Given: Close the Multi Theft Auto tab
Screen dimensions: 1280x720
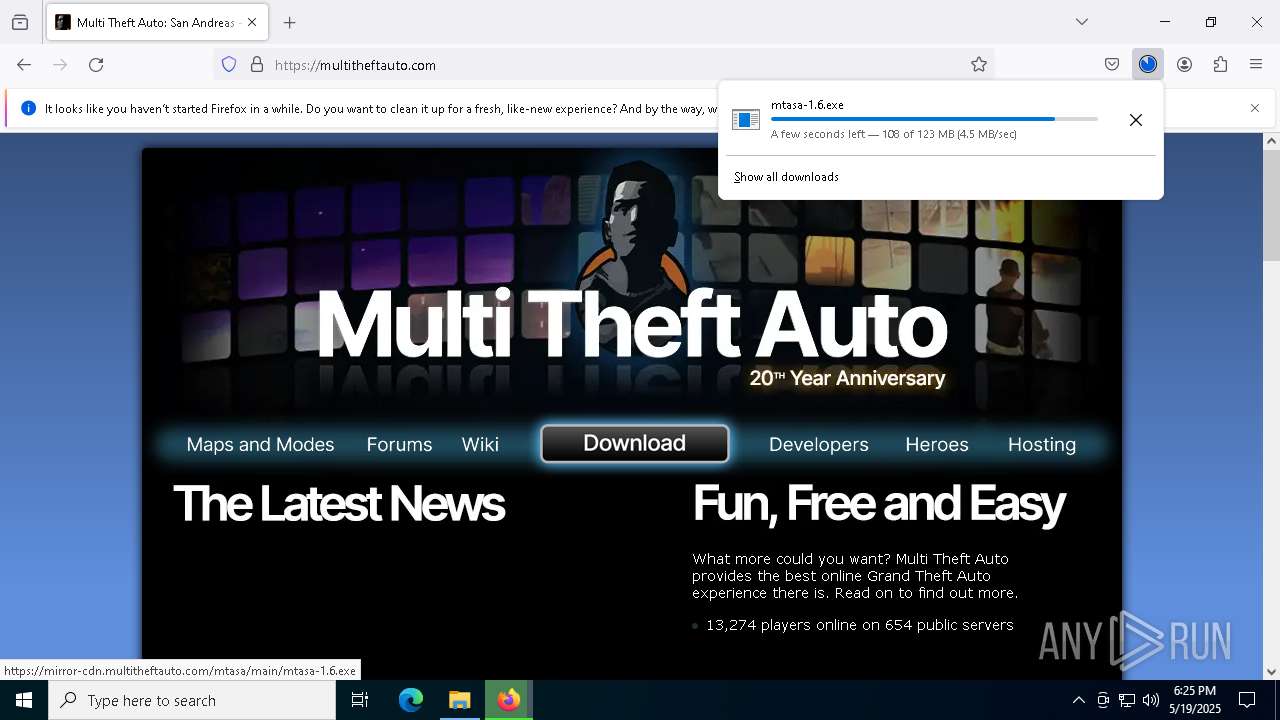Looking at the screenshot, I should click(x=252, y=22).
